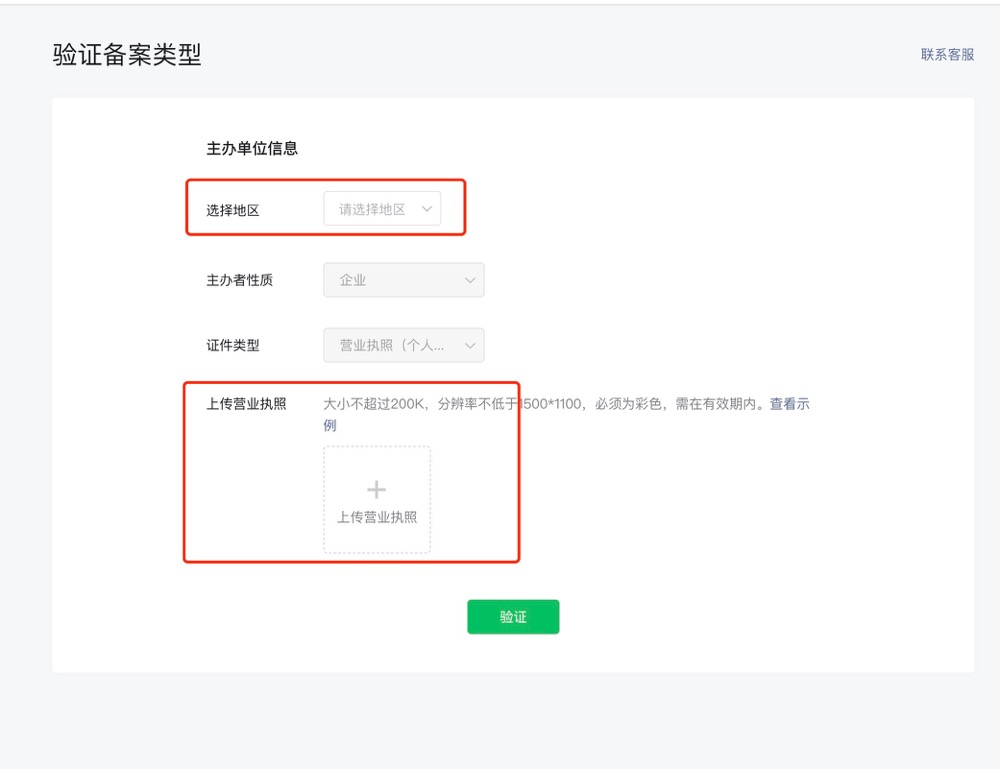Viewport: 1000px width, 769px height.
Task: Click the 查看示例 link
Action: [x=790, y=404]
